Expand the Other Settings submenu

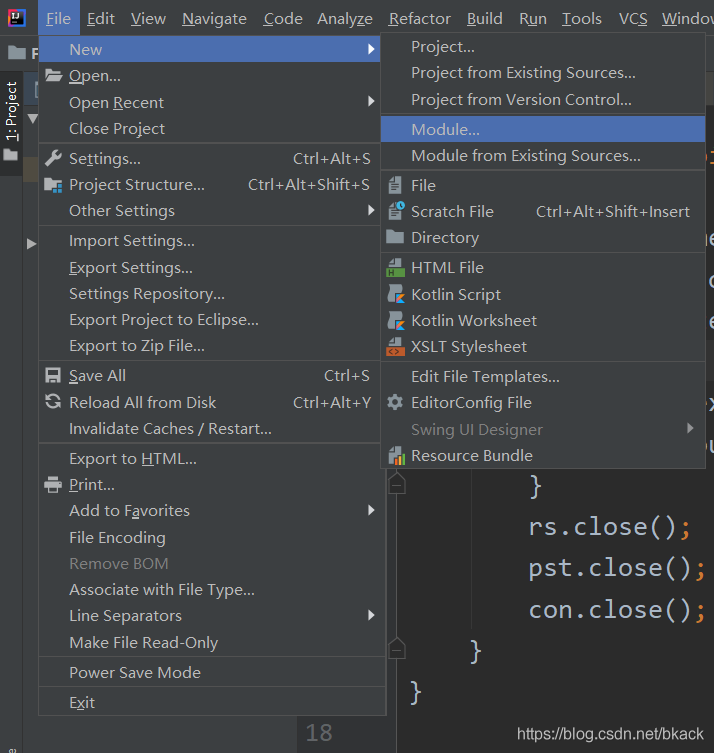tap(371, 211)
